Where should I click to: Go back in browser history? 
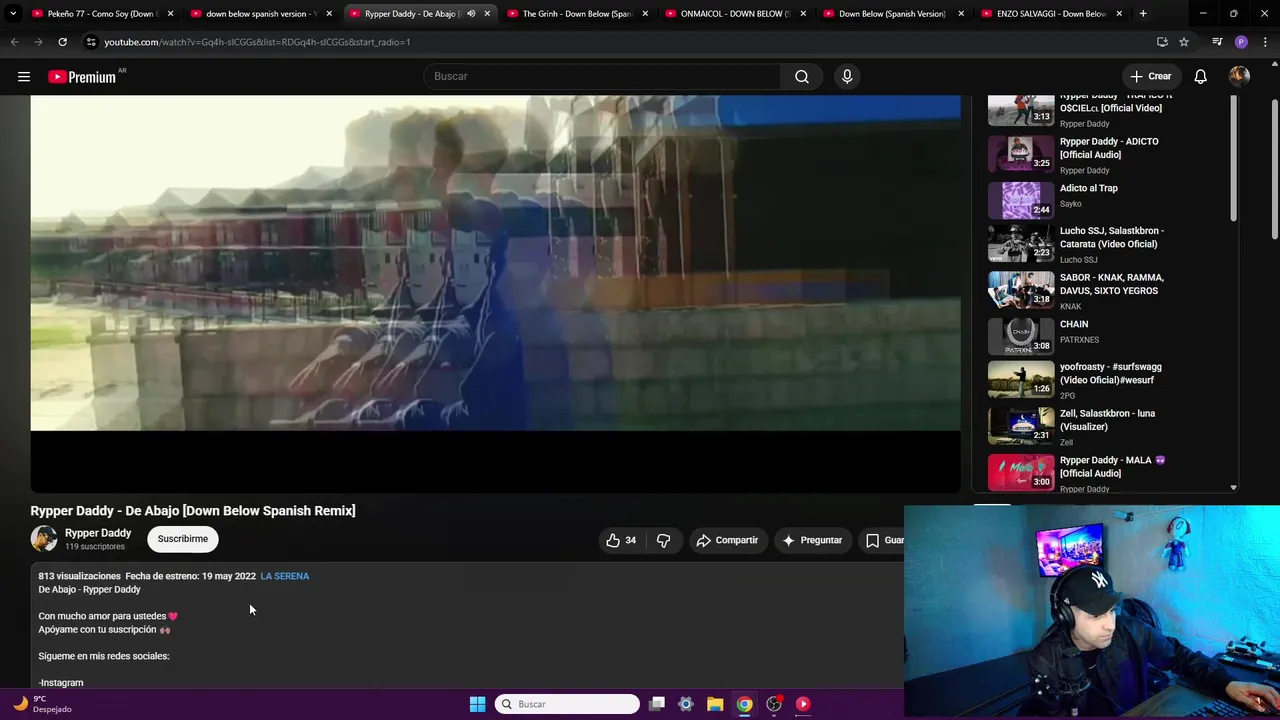[x=14, y=42]
